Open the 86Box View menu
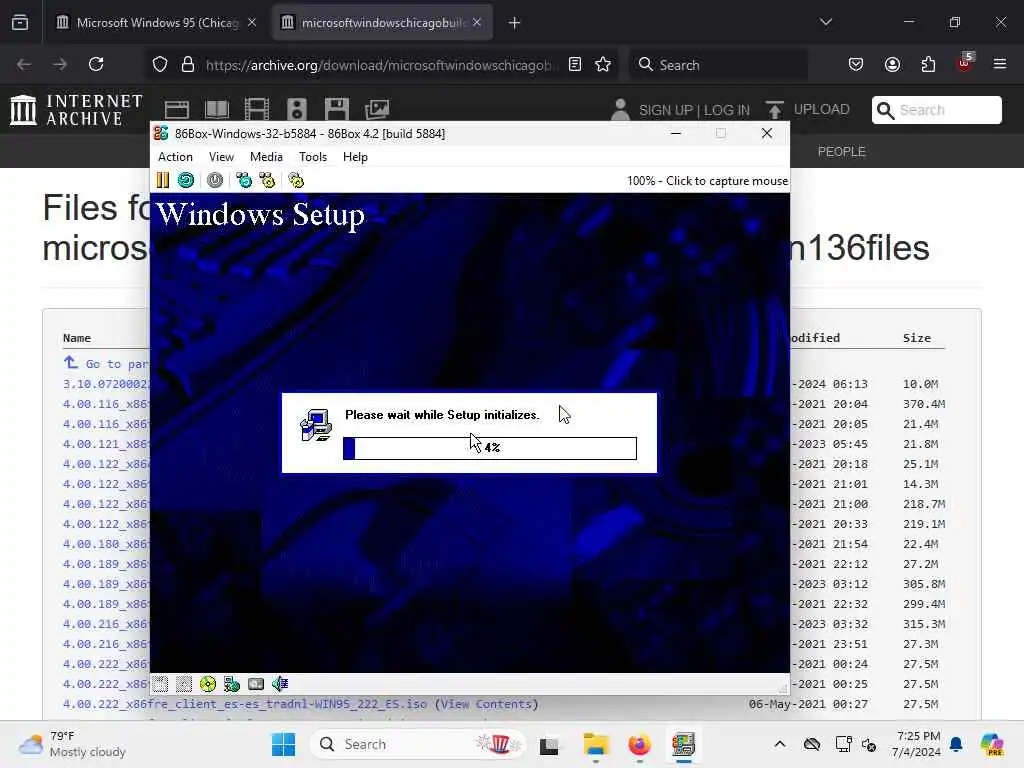Image resolution: width=1024 pixels, height=768 pixels. [221, 157]
